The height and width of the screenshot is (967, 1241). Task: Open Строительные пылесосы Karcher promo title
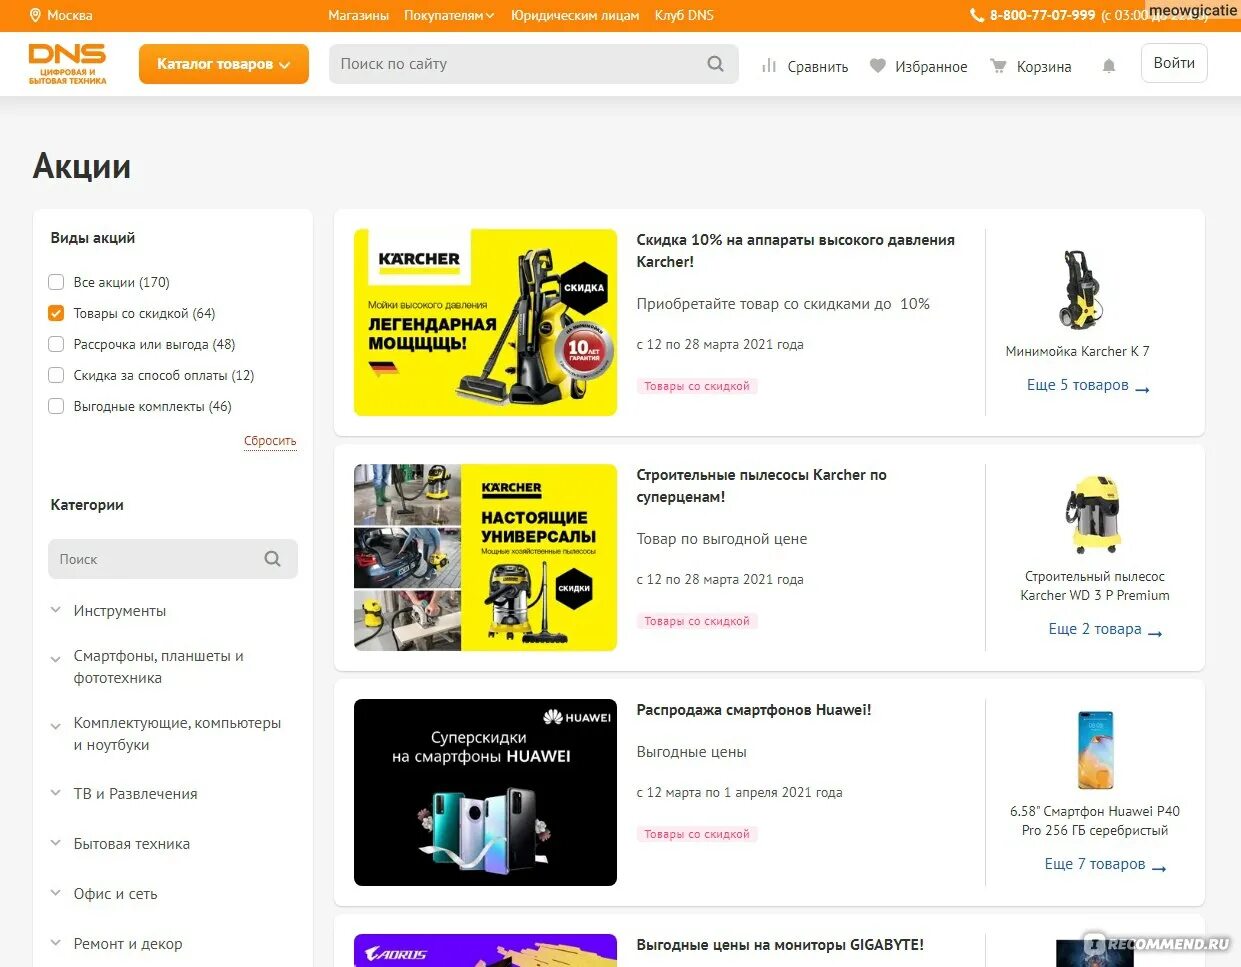[x=761, y=486]
